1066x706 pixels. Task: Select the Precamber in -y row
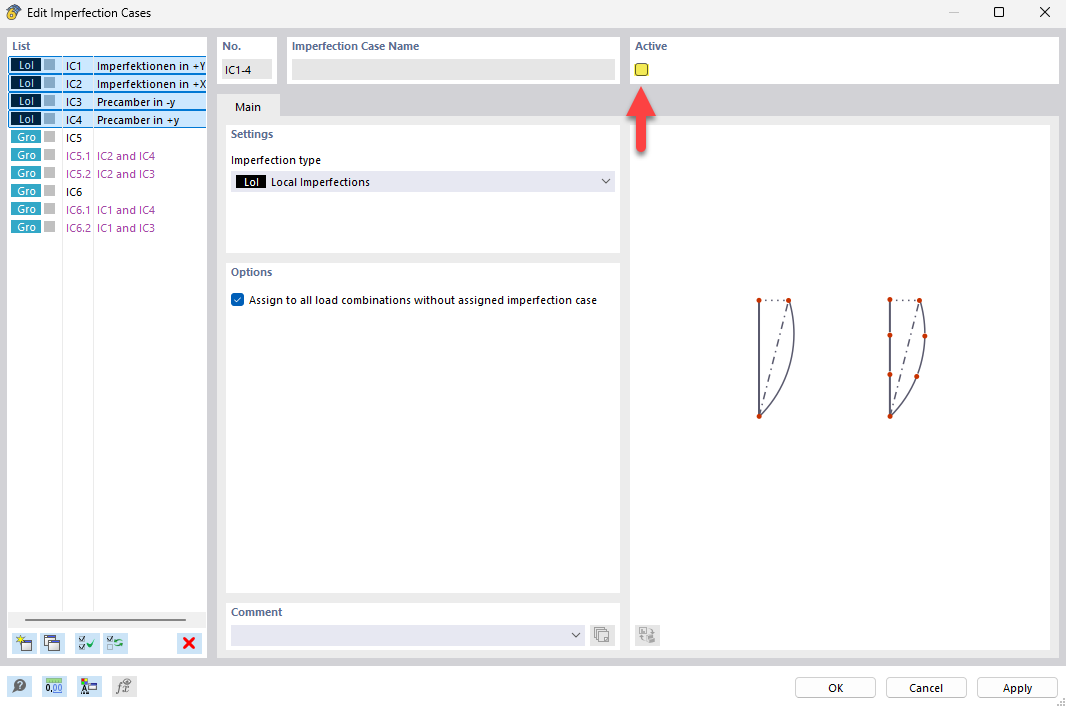107,101
